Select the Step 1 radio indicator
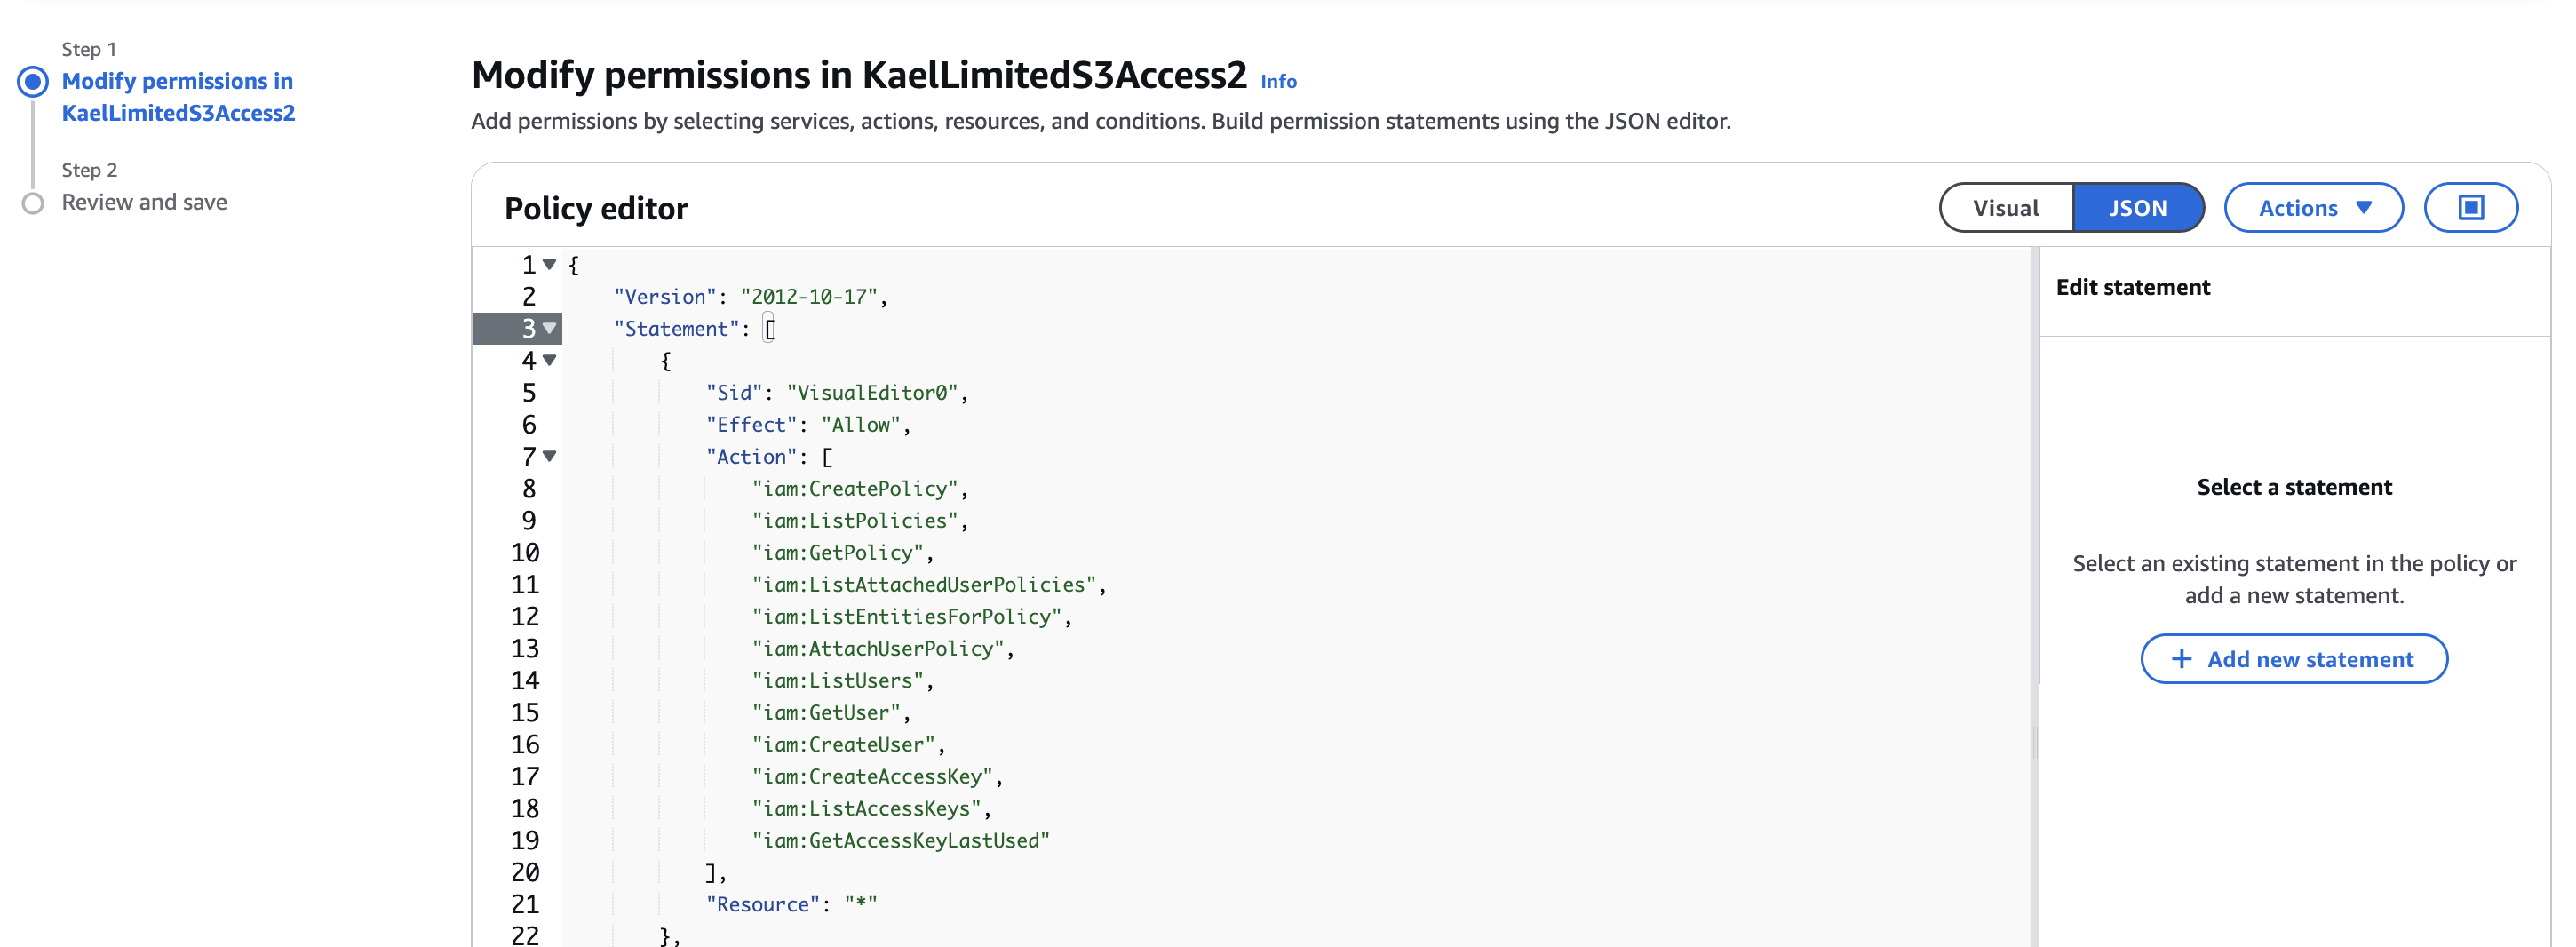 33,82
